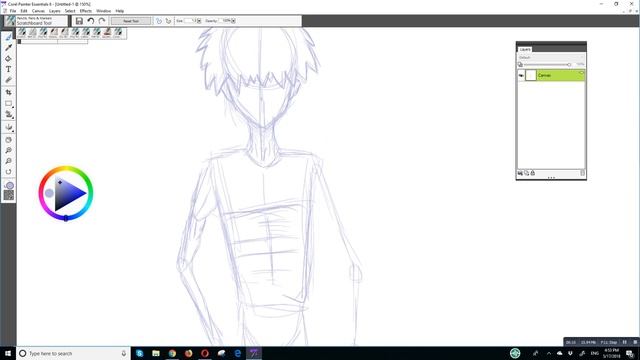
Task: Click the Reset Tool button
Action: click(x=131, y=21)
